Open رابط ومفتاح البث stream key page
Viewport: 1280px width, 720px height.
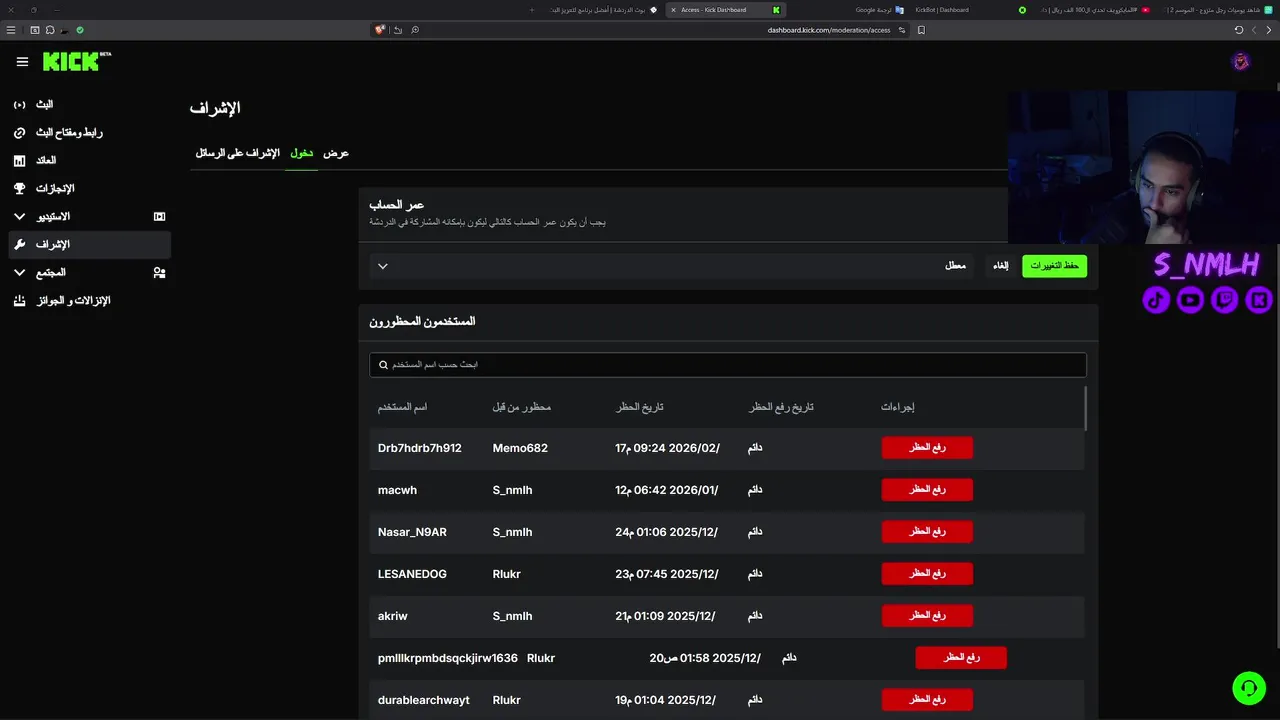point(89,132)
